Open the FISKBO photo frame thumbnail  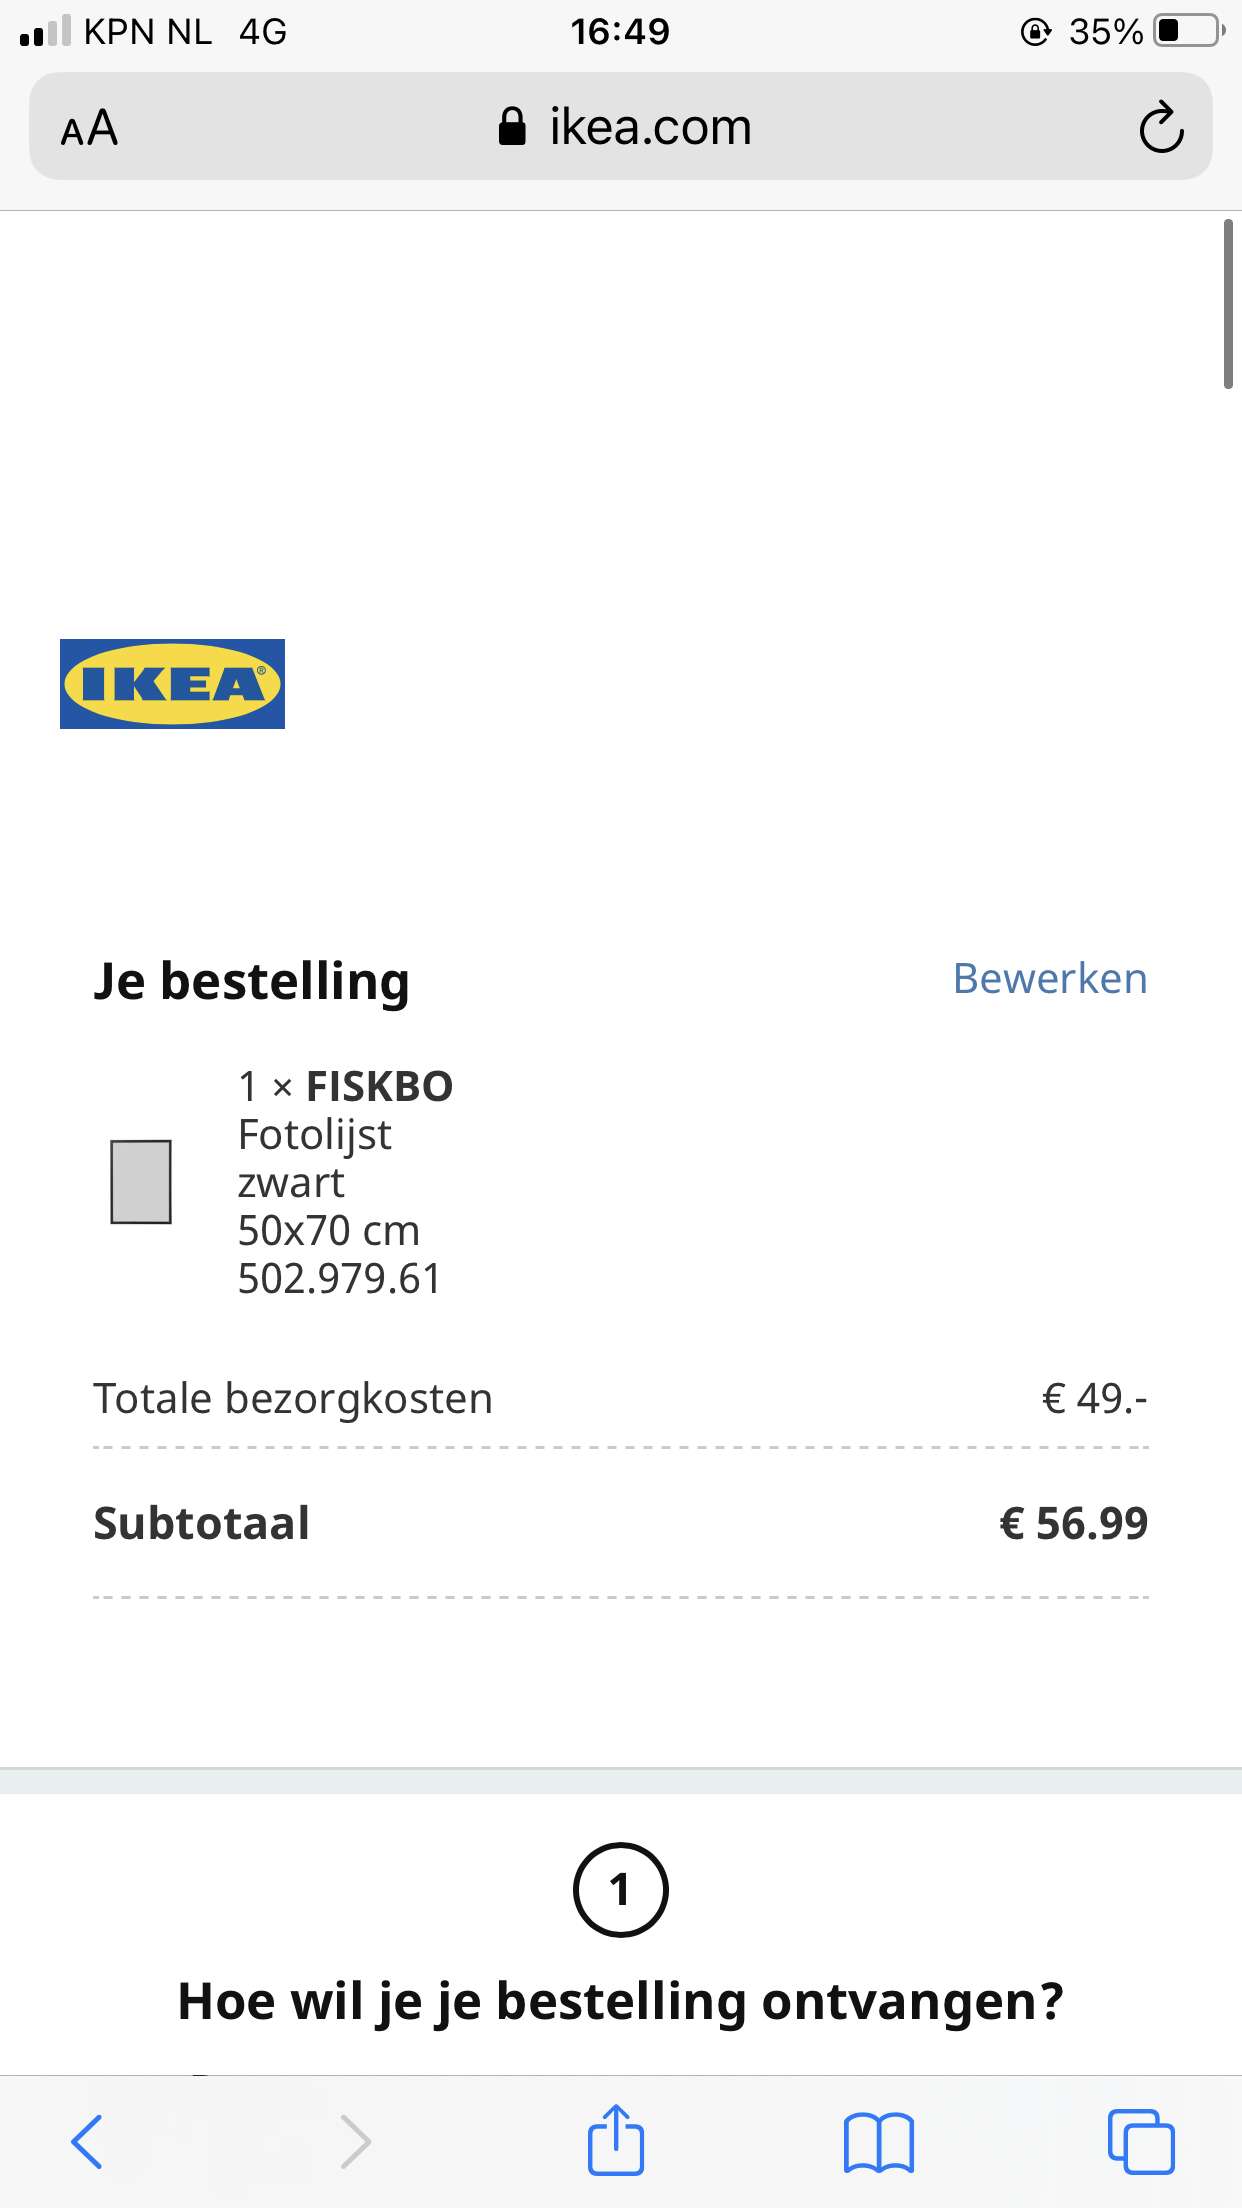141,1181
